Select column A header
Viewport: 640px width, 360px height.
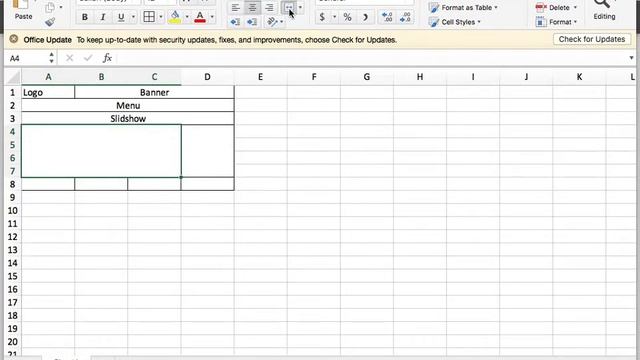pyautogui.click(x=48, y=77)
